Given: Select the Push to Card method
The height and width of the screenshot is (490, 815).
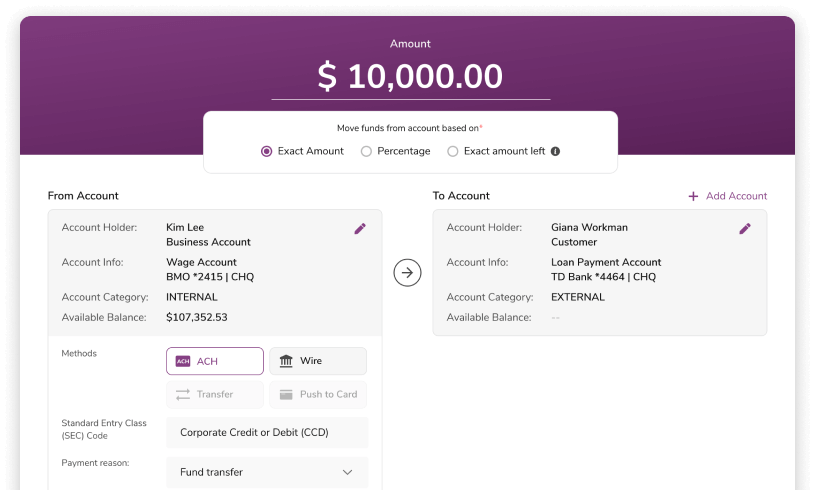Looking at the screenshot, I should coord(318,394).
